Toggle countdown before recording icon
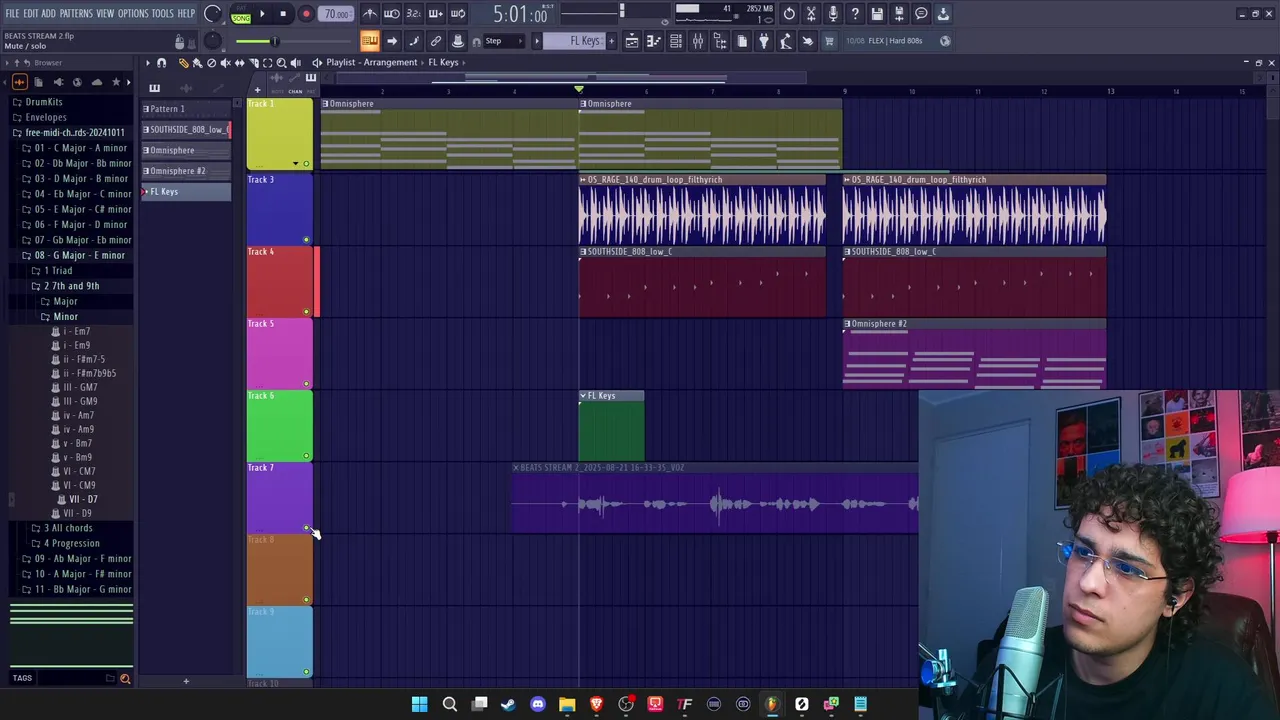 (413, 14)
